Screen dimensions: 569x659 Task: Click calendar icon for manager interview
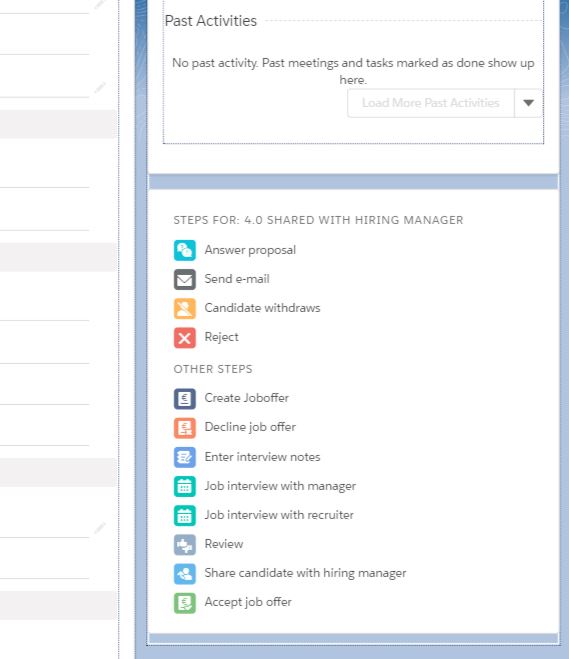(184, 486)
